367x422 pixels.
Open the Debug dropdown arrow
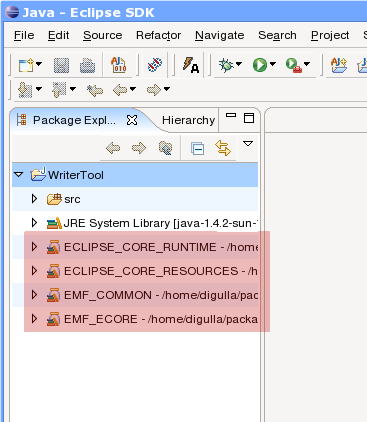coord(239,64)
